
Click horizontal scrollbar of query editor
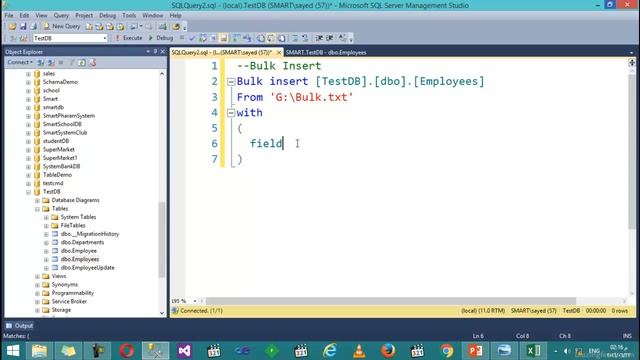pyautogui.click(x=391, y=301)
